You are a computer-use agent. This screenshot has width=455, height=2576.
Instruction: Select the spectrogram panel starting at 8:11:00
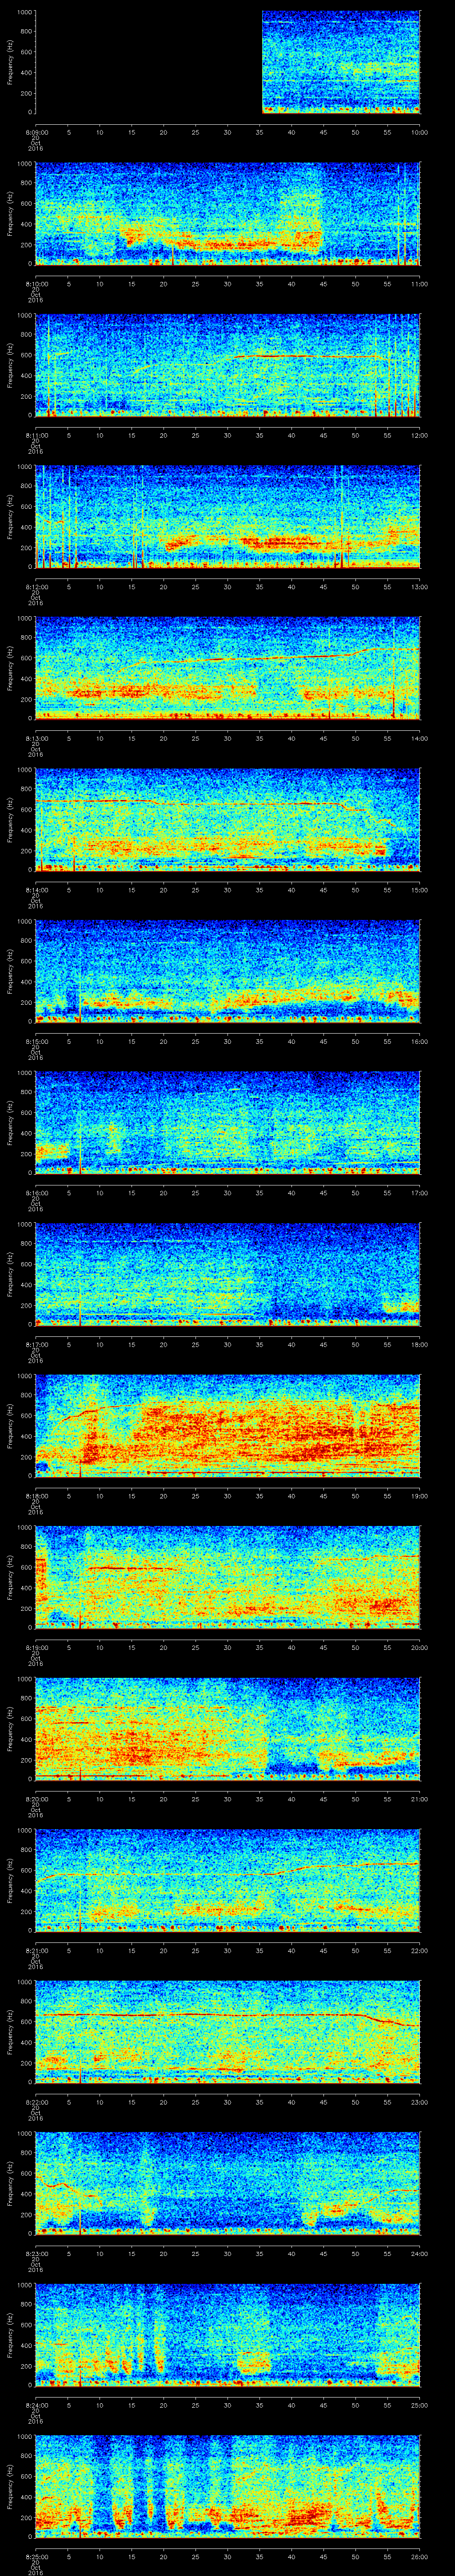pos(228,365)
